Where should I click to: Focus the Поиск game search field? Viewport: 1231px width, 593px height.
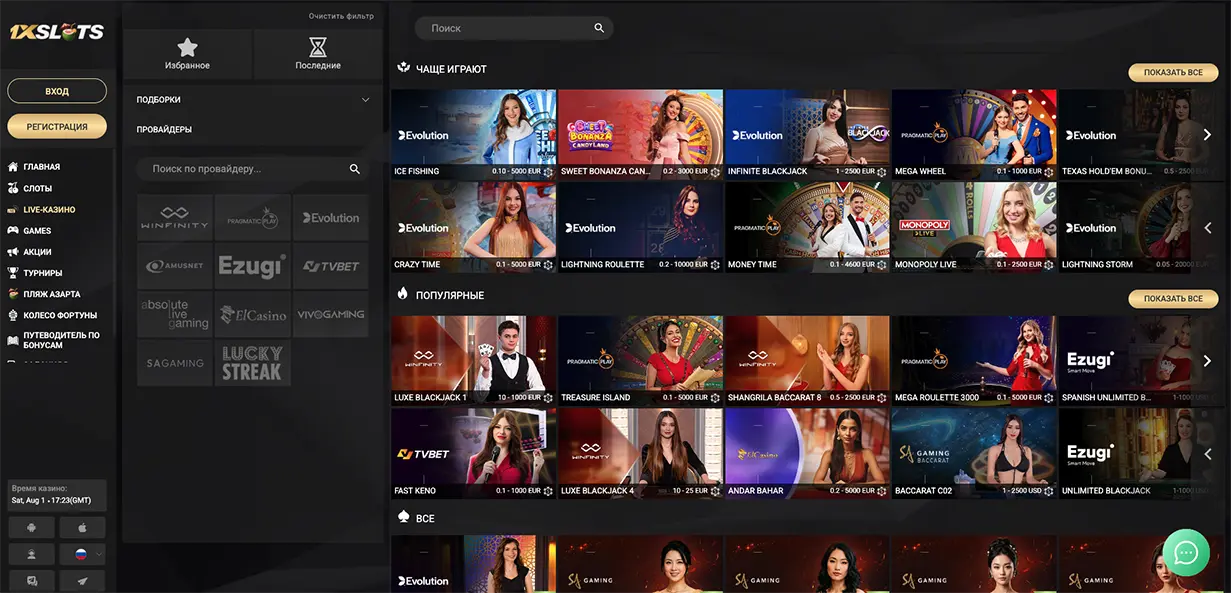(513, 28)
